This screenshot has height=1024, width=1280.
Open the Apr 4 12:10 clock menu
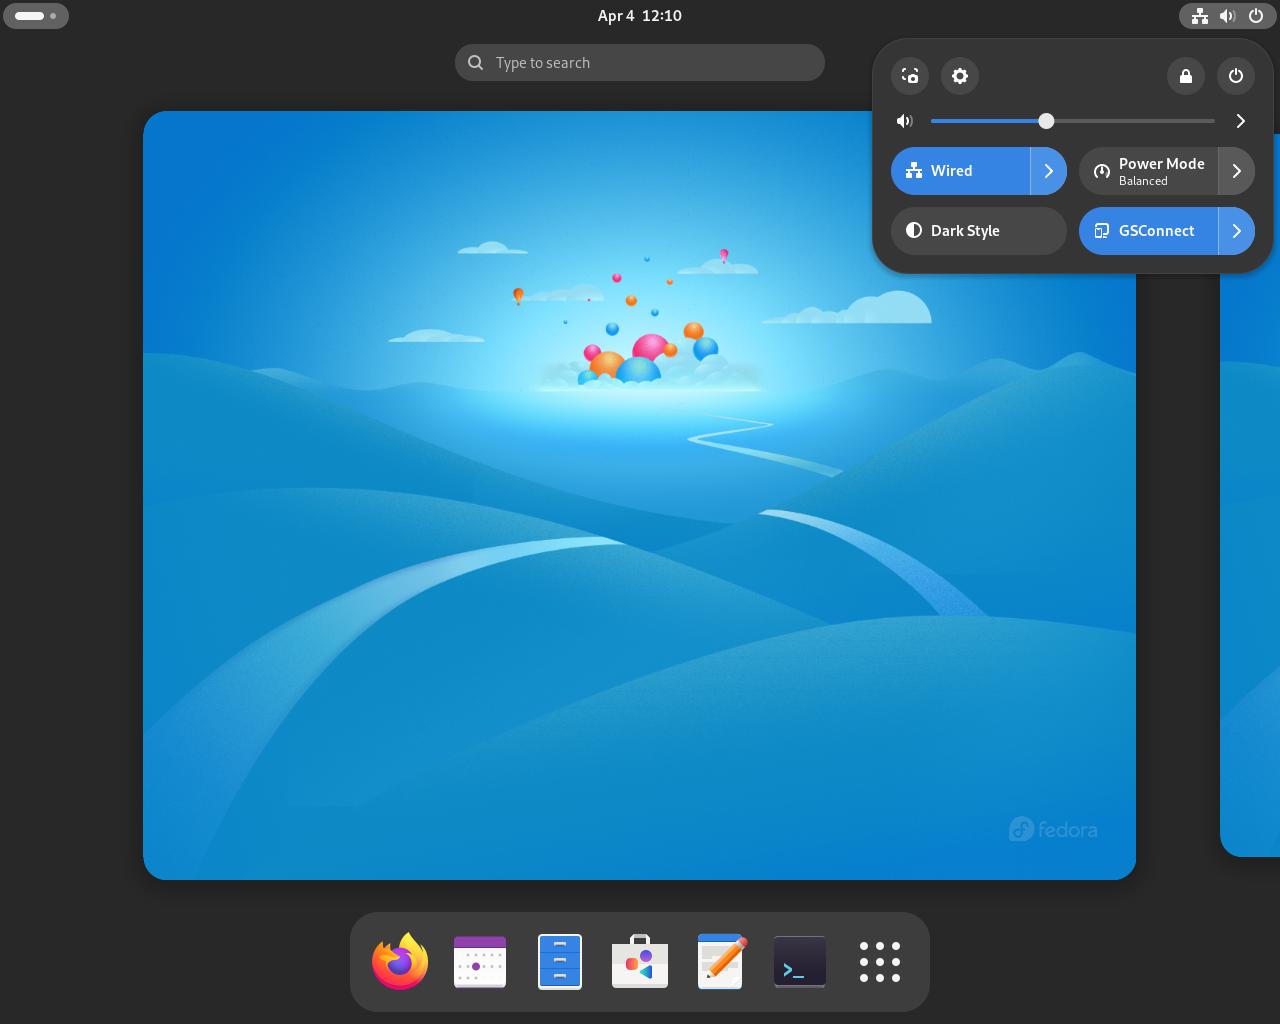click(640, 16)
